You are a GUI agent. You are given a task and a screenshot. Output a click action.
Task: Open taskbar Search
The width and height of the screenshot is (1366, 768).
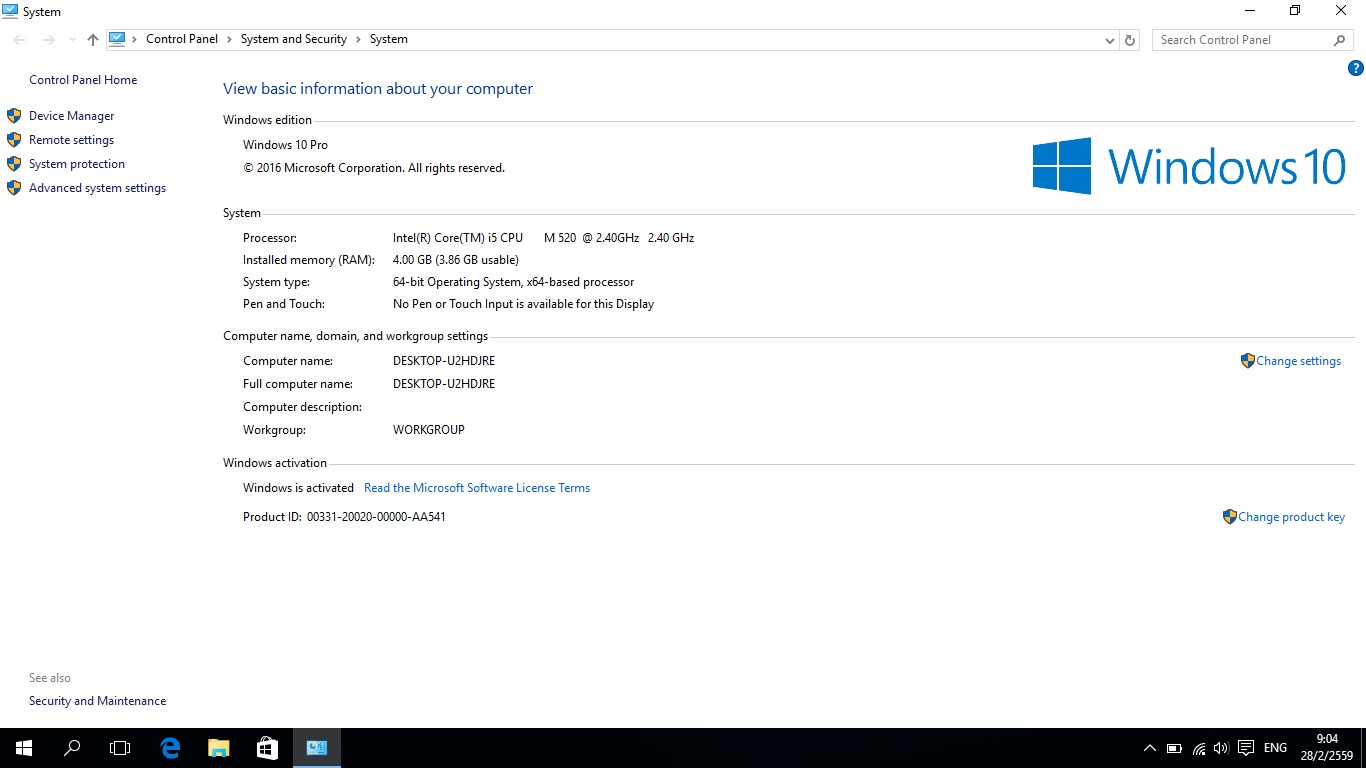click(x=72, y=748)
